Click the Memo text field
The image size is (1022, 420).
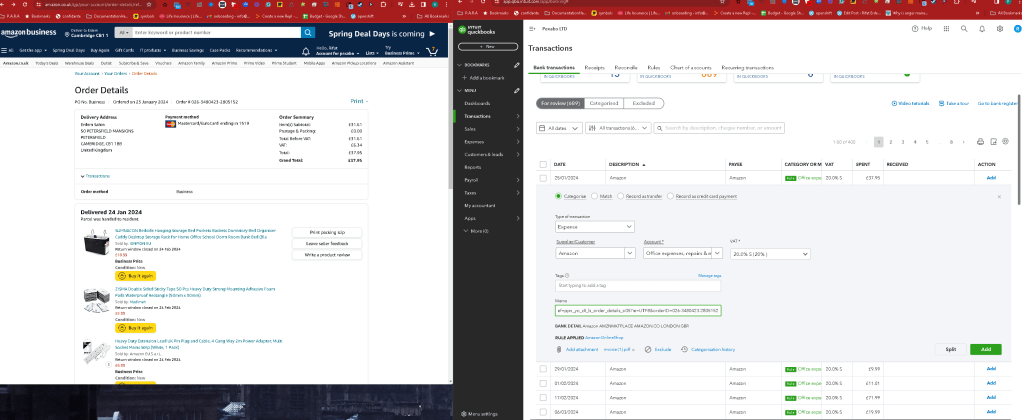coord(638,311)
